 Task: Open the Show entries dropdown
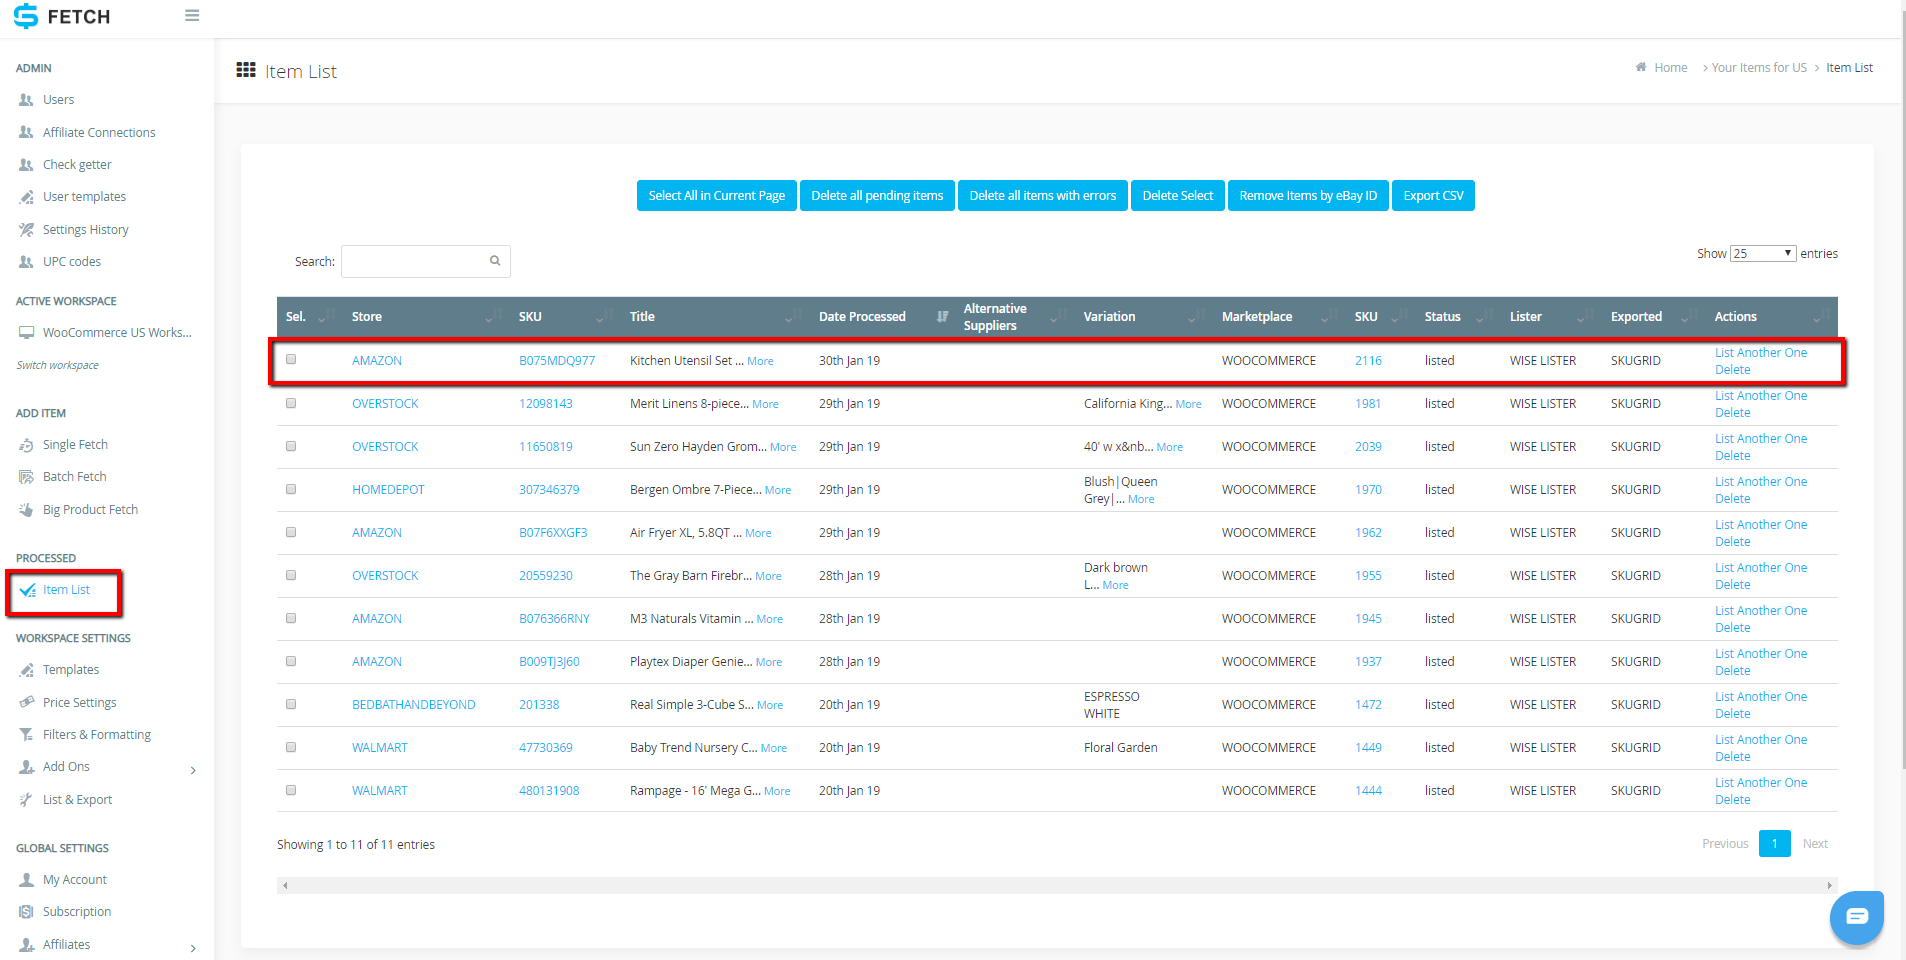coord(1763,254)
